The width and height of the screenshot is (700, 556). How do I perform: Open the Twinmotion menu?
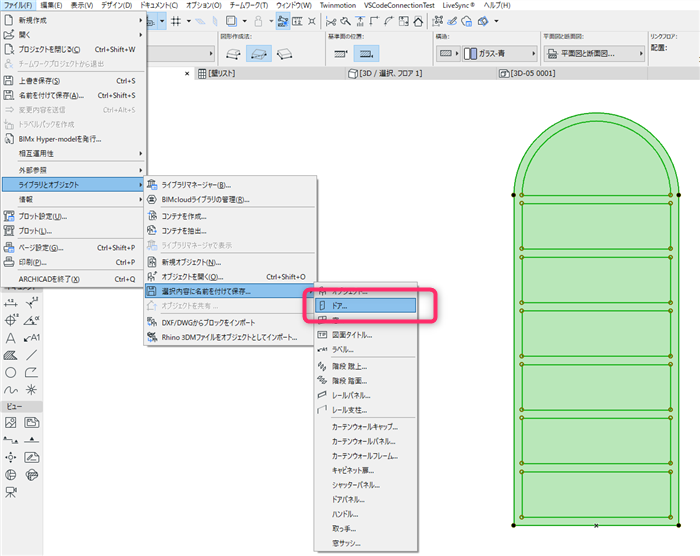(338, 5)
